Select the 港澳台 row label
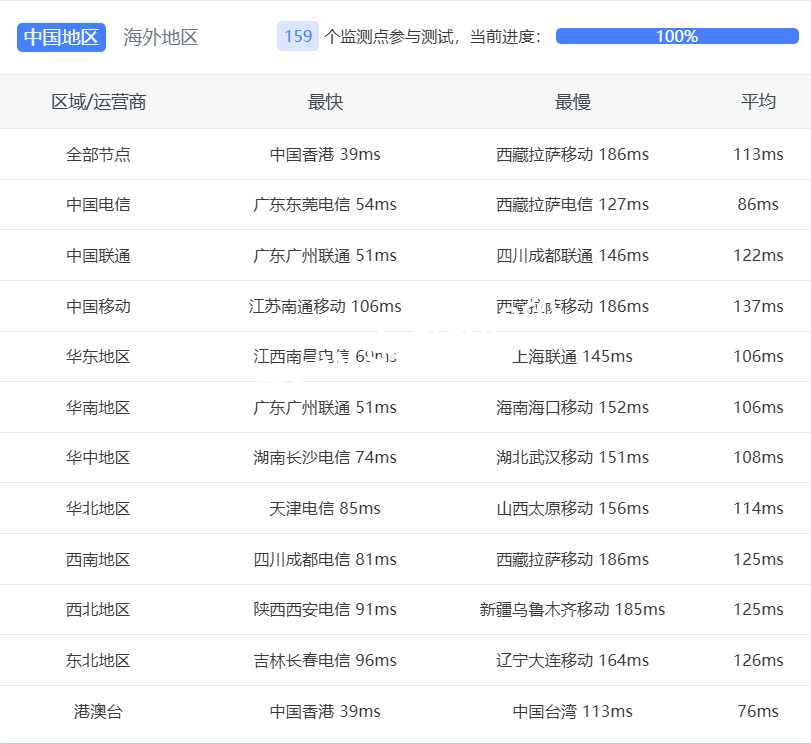 coord(99,711)
